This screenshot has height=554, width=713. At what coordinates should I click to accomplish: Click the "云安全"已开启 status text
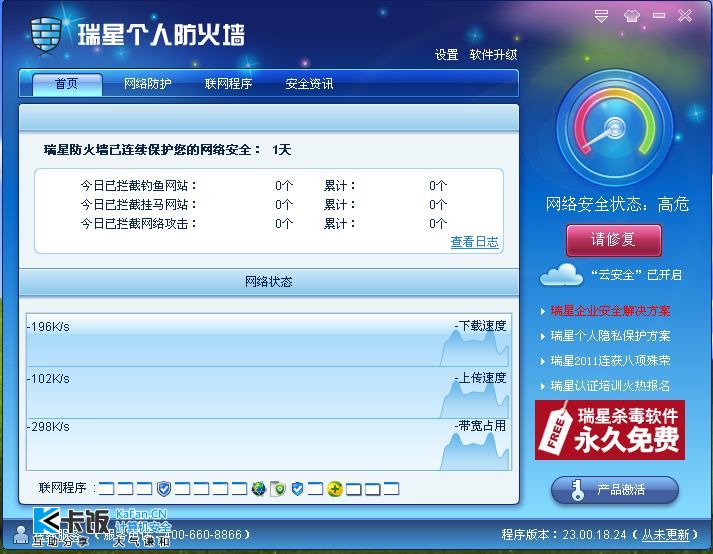[637, 275]
